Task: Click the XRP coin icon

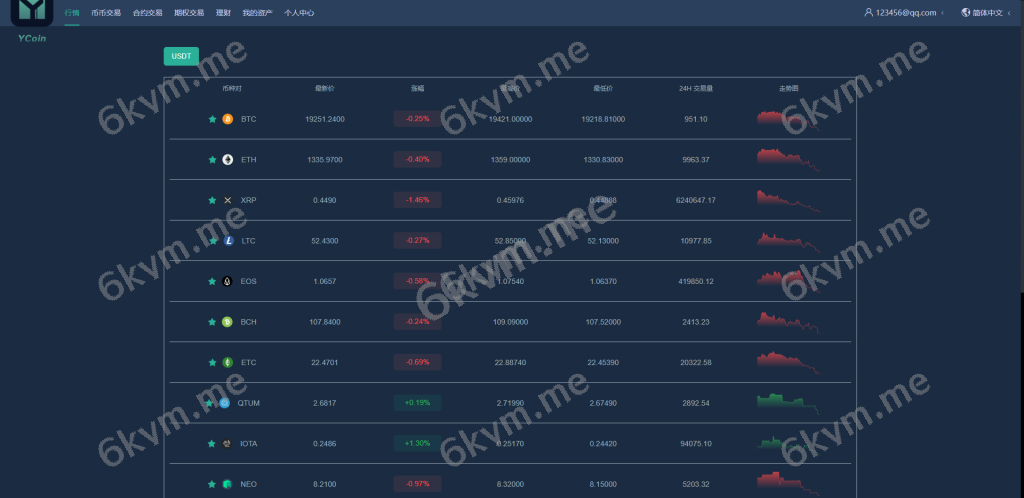Action: pyautogui.click(x=228, y=200)
